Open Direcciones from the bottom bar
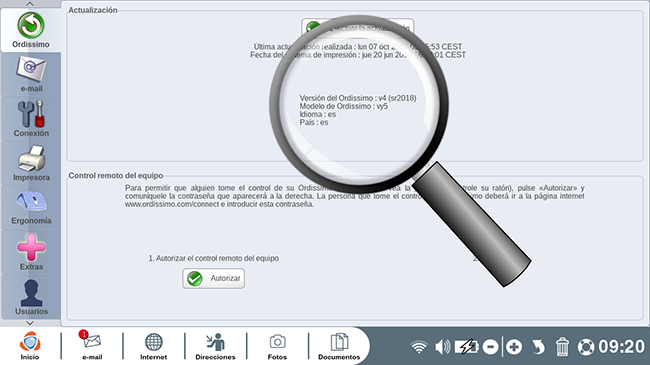This screenshot has height=365, width=650. point(215,346)
